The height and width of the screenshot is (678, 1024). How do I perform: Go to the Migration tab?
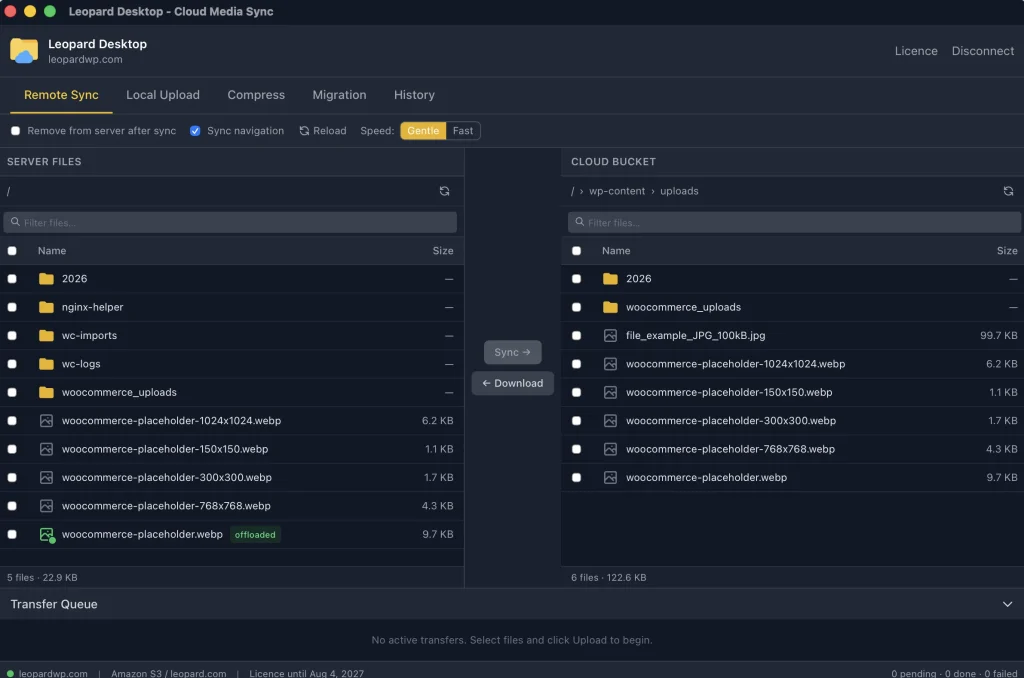tap(339, 95)
